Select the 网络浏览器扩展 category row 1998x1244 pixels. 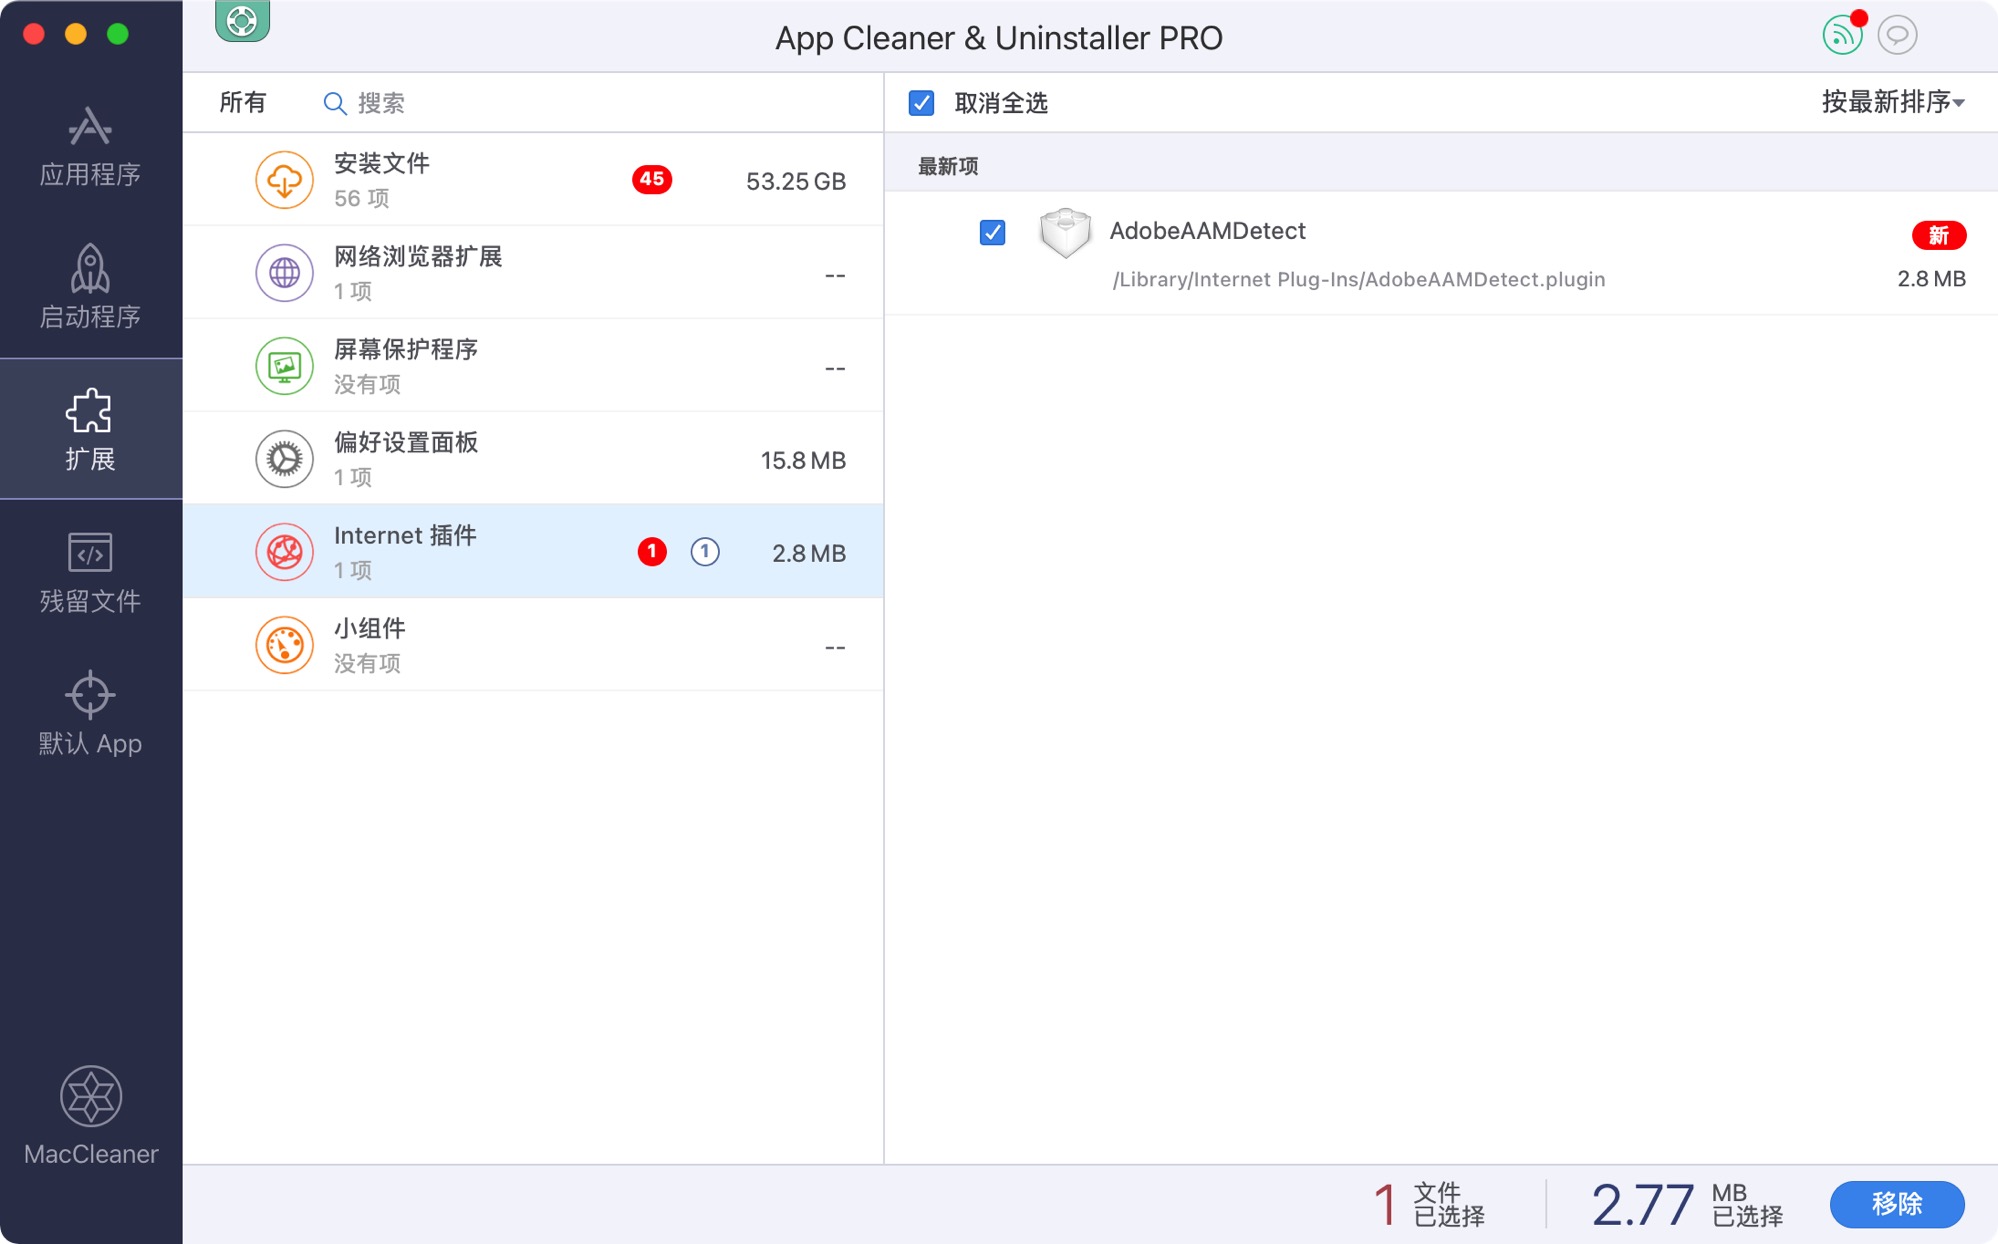[533, 273]
